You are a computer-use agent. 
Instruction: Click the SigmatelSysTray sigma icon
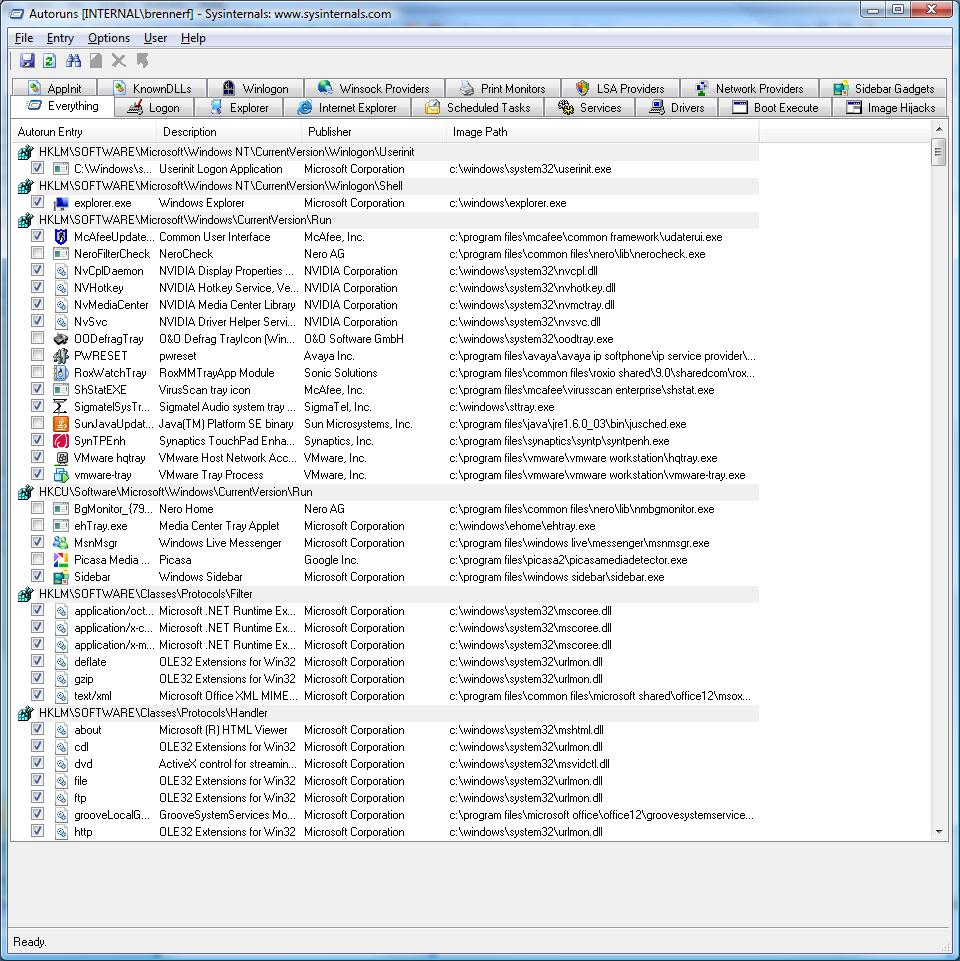tap(61, 407)
